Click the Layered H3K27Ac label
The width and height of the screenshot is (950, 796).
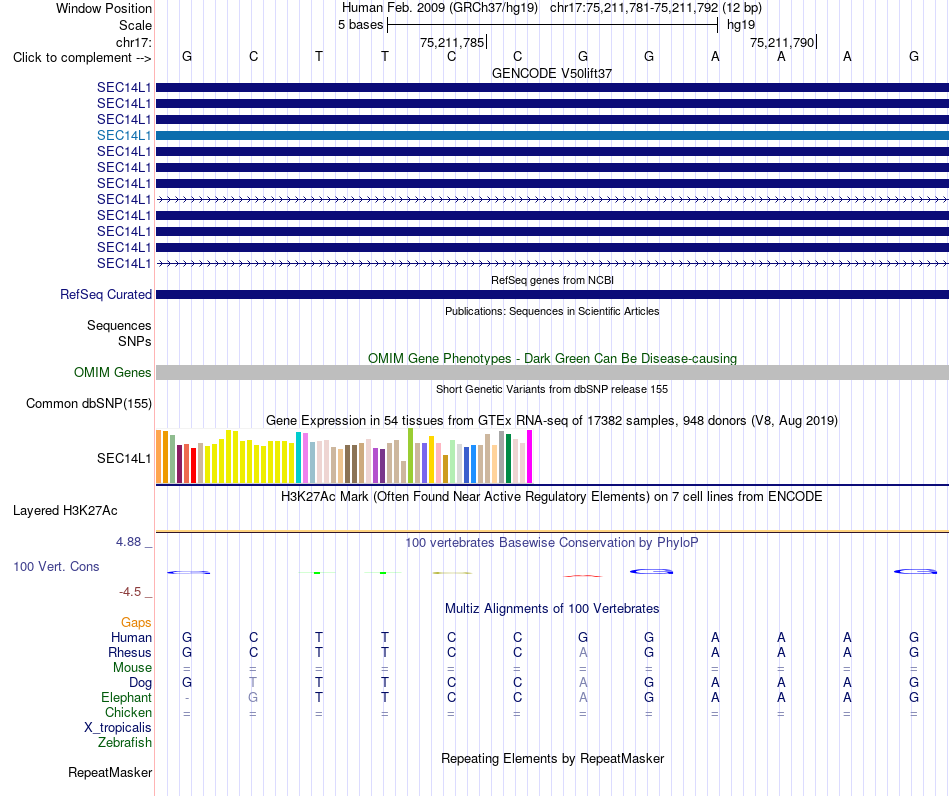[65, 511]
